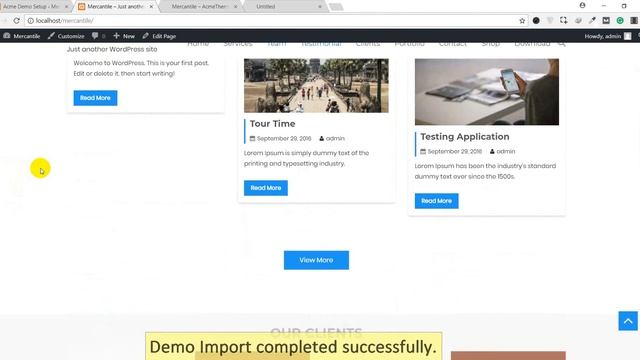Close the Untitled tab

click(x=320, y=7)
